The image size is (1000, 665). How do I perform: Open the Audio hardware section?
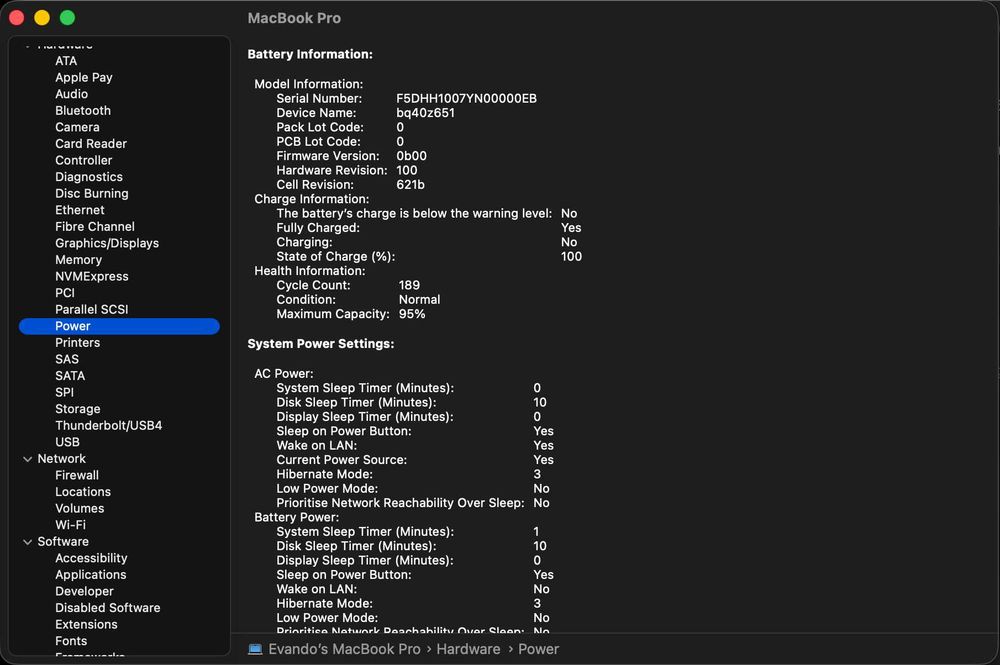tap(71, 94)
